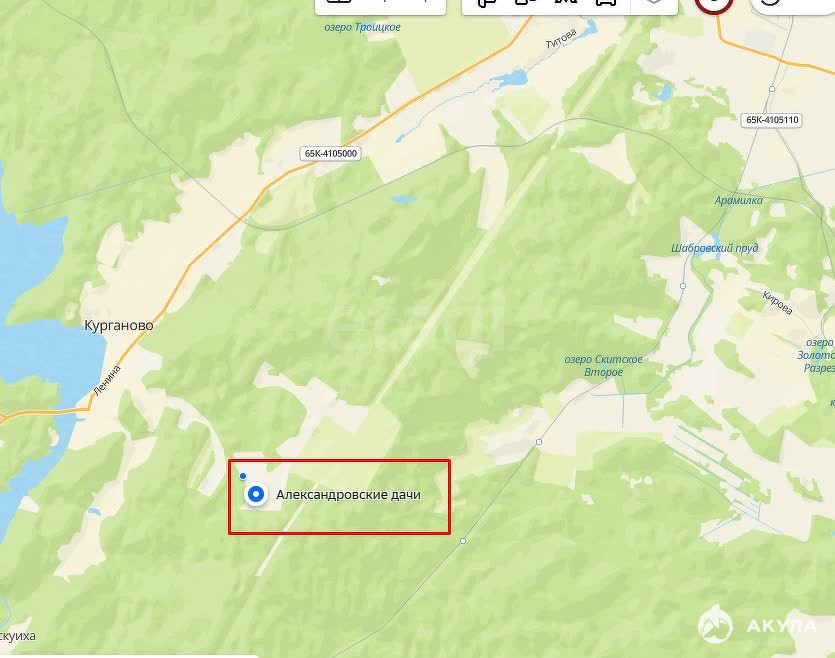Click the red-ringed round button at top
This screenshot has height=658, width=835.
714,3
